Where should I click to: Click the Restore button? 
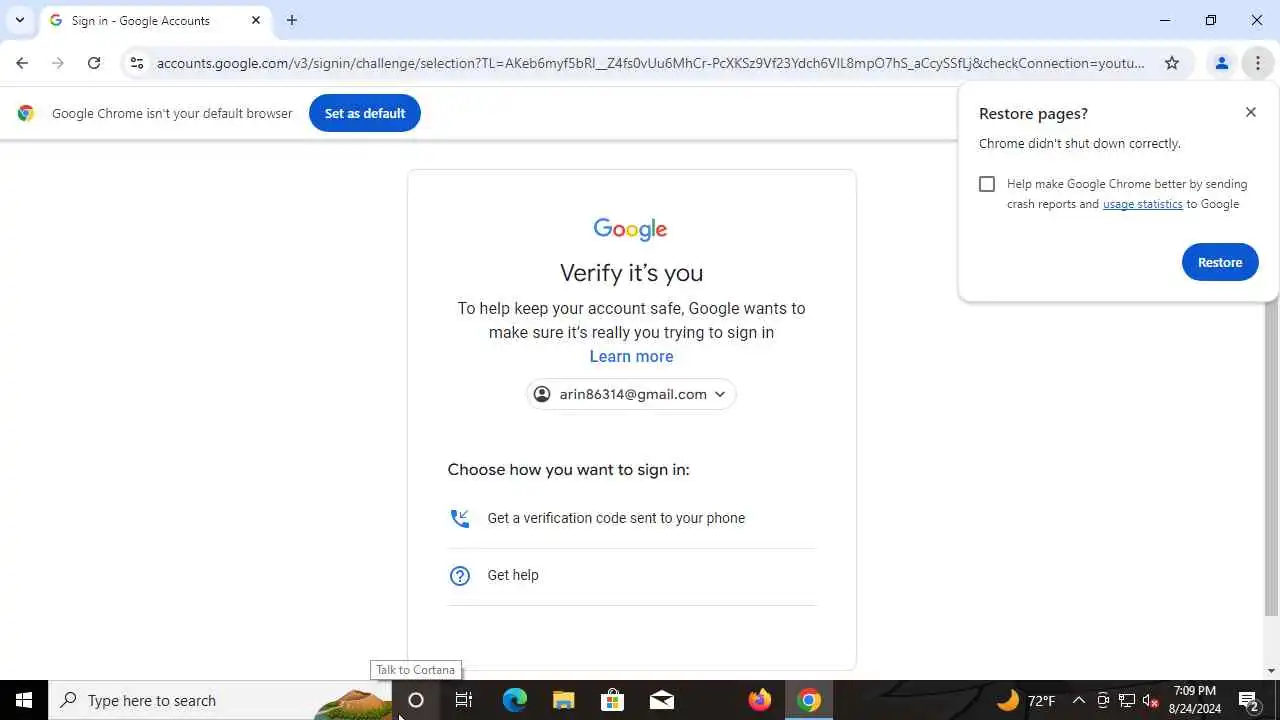tap(1220, 262)
